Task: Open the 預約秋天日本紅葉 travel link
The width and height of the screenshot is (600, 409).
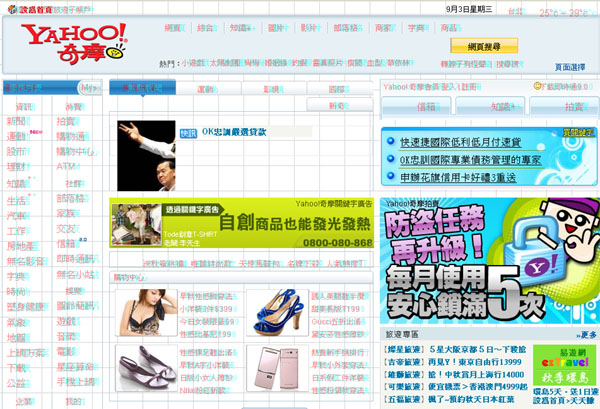Action: click(471, 399)
